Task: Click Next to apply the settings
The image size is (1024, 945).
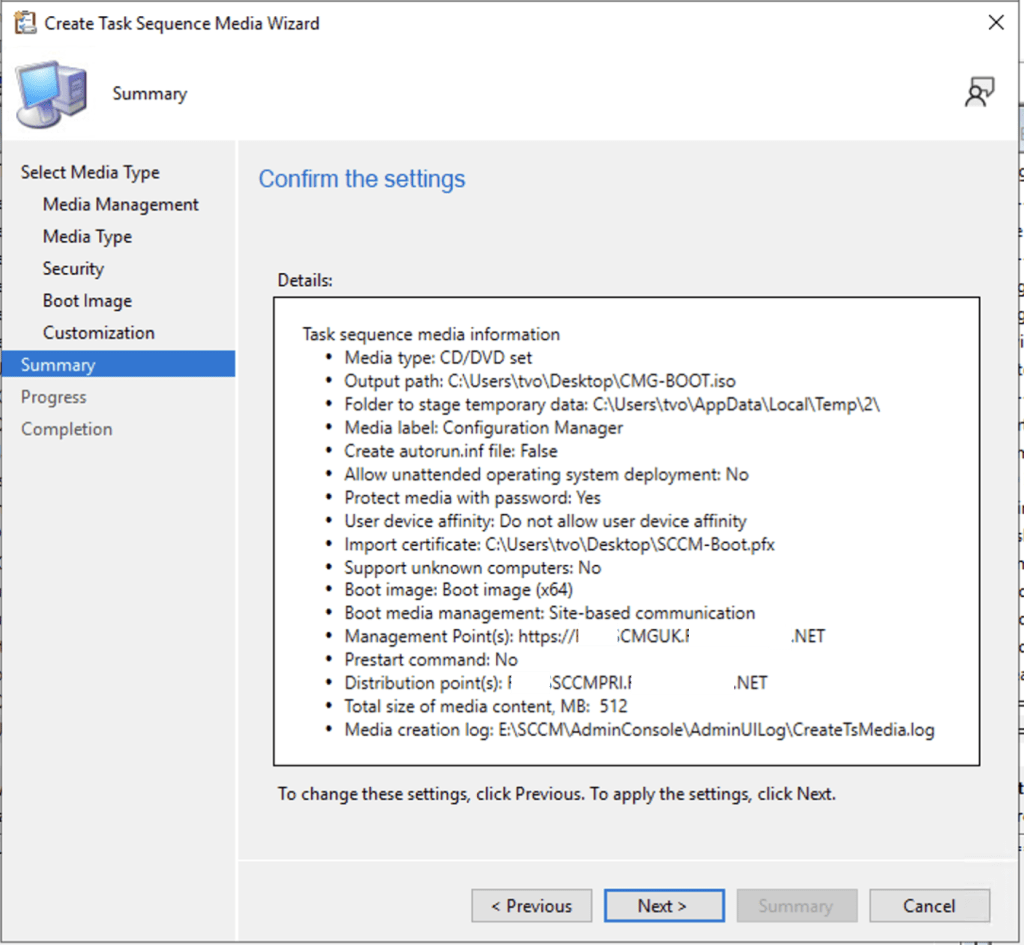Action: [x=663, y=906]
